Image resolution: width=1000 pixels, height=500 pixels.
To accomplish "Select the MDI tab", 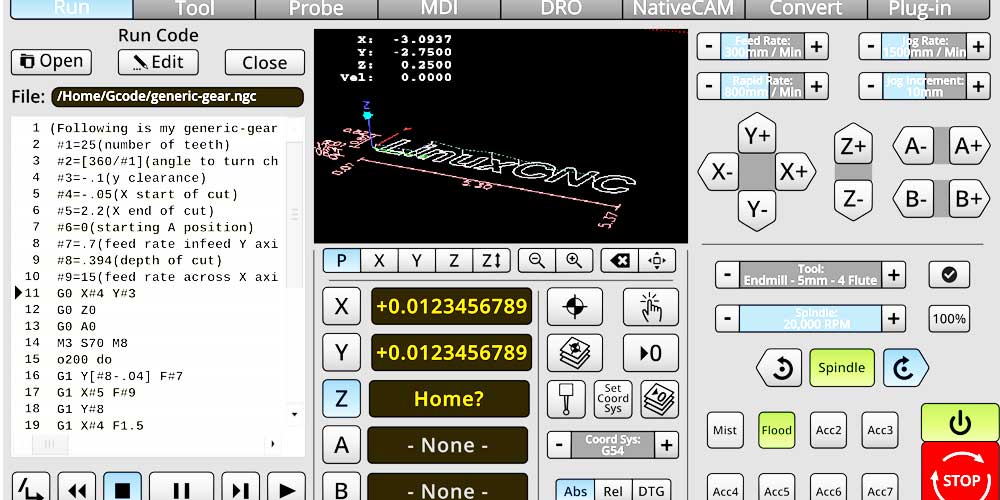I will pyautogui.click(x=439, y=9).
